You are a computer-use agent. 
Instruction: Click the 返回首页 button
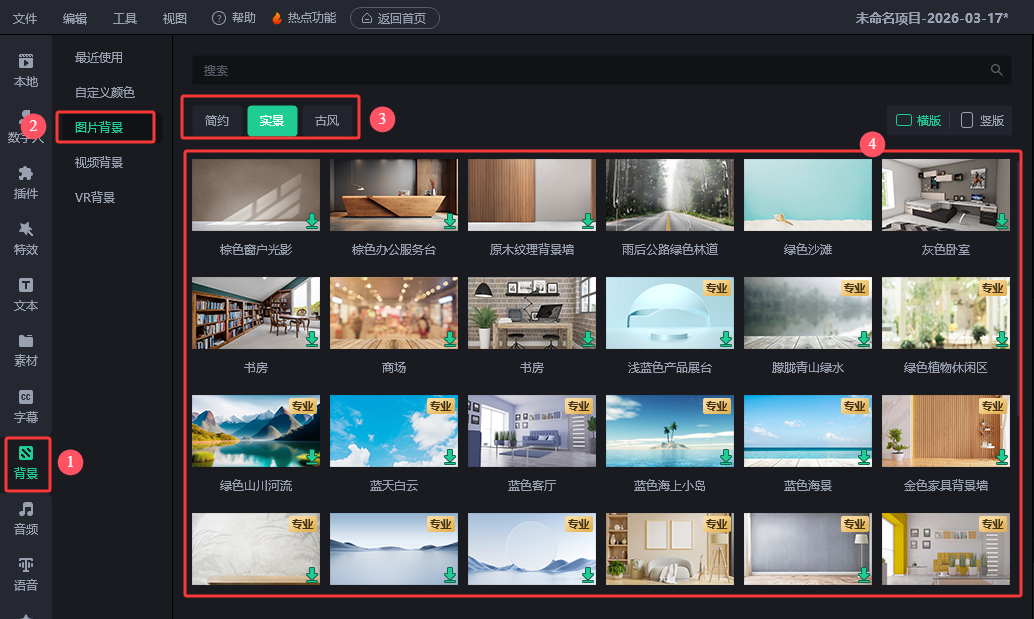click(x=395, y=19)
